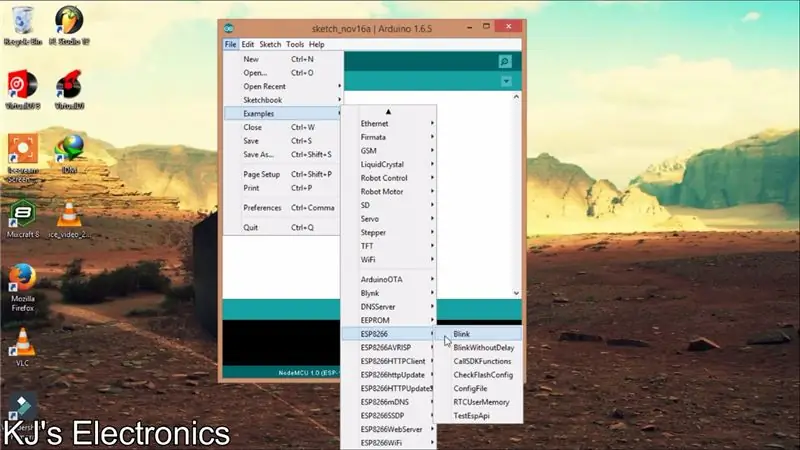
Task: Open the Mixcraft 8 desktop shortcut
Action: pyautogui.click(x=22, y=219)
